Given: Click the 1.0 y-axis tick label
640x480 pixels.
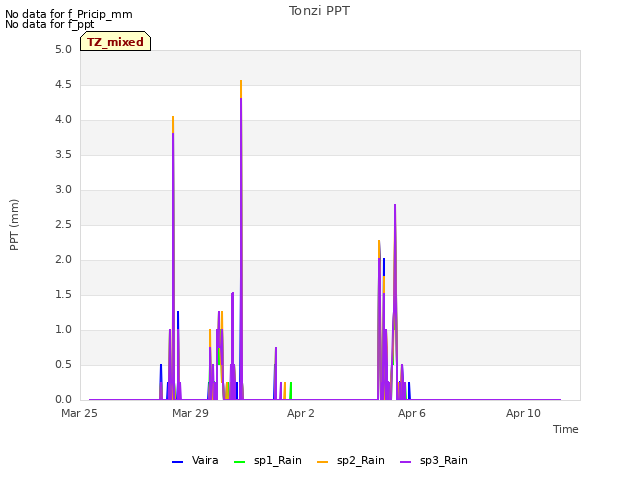Looking at the screenshot, I should pyautogui.click(x=63, y=329).
